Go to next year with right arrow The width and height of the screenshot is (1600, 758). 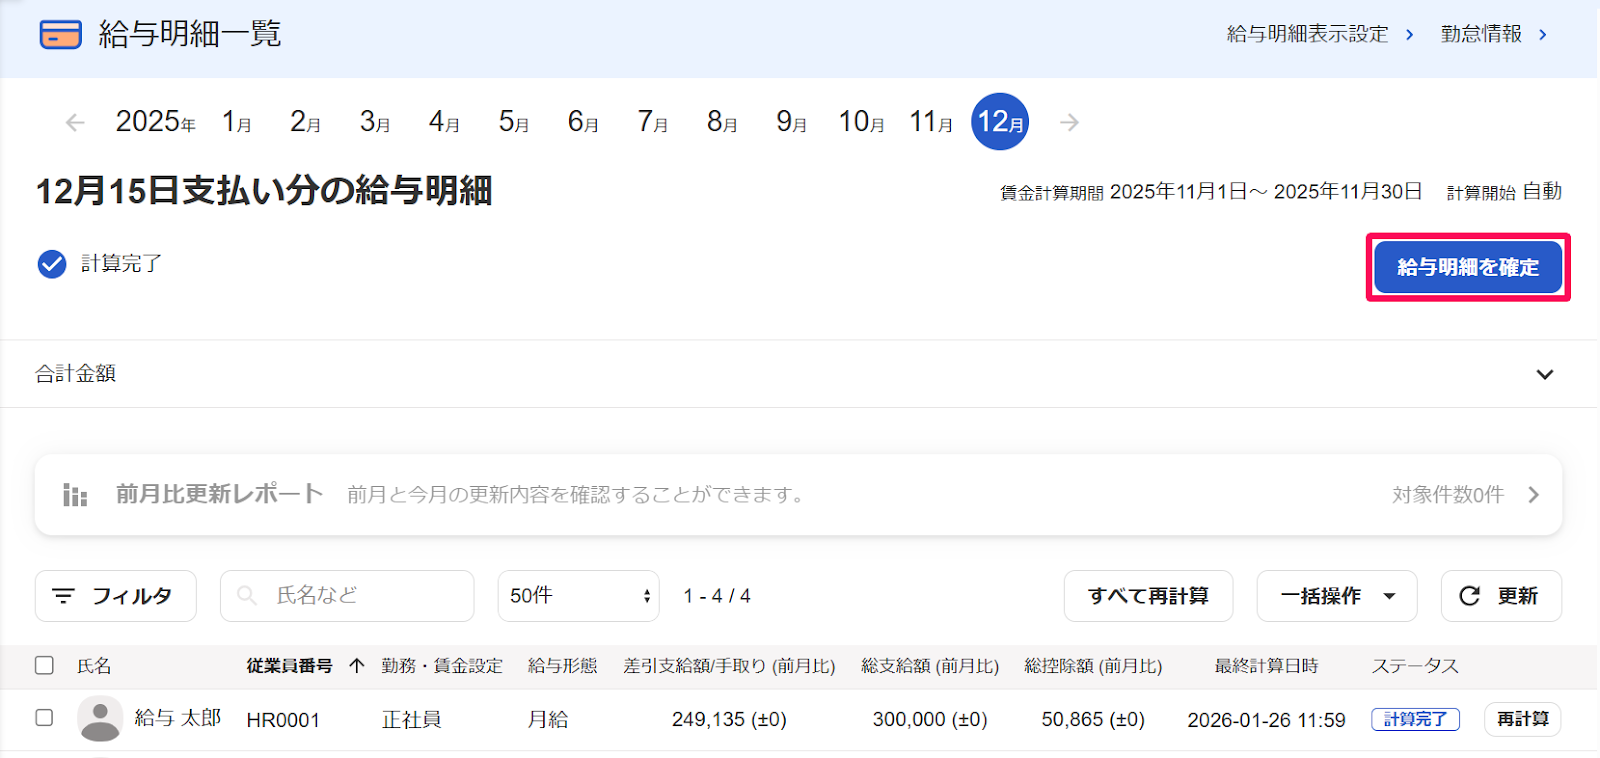[1069, 122]
